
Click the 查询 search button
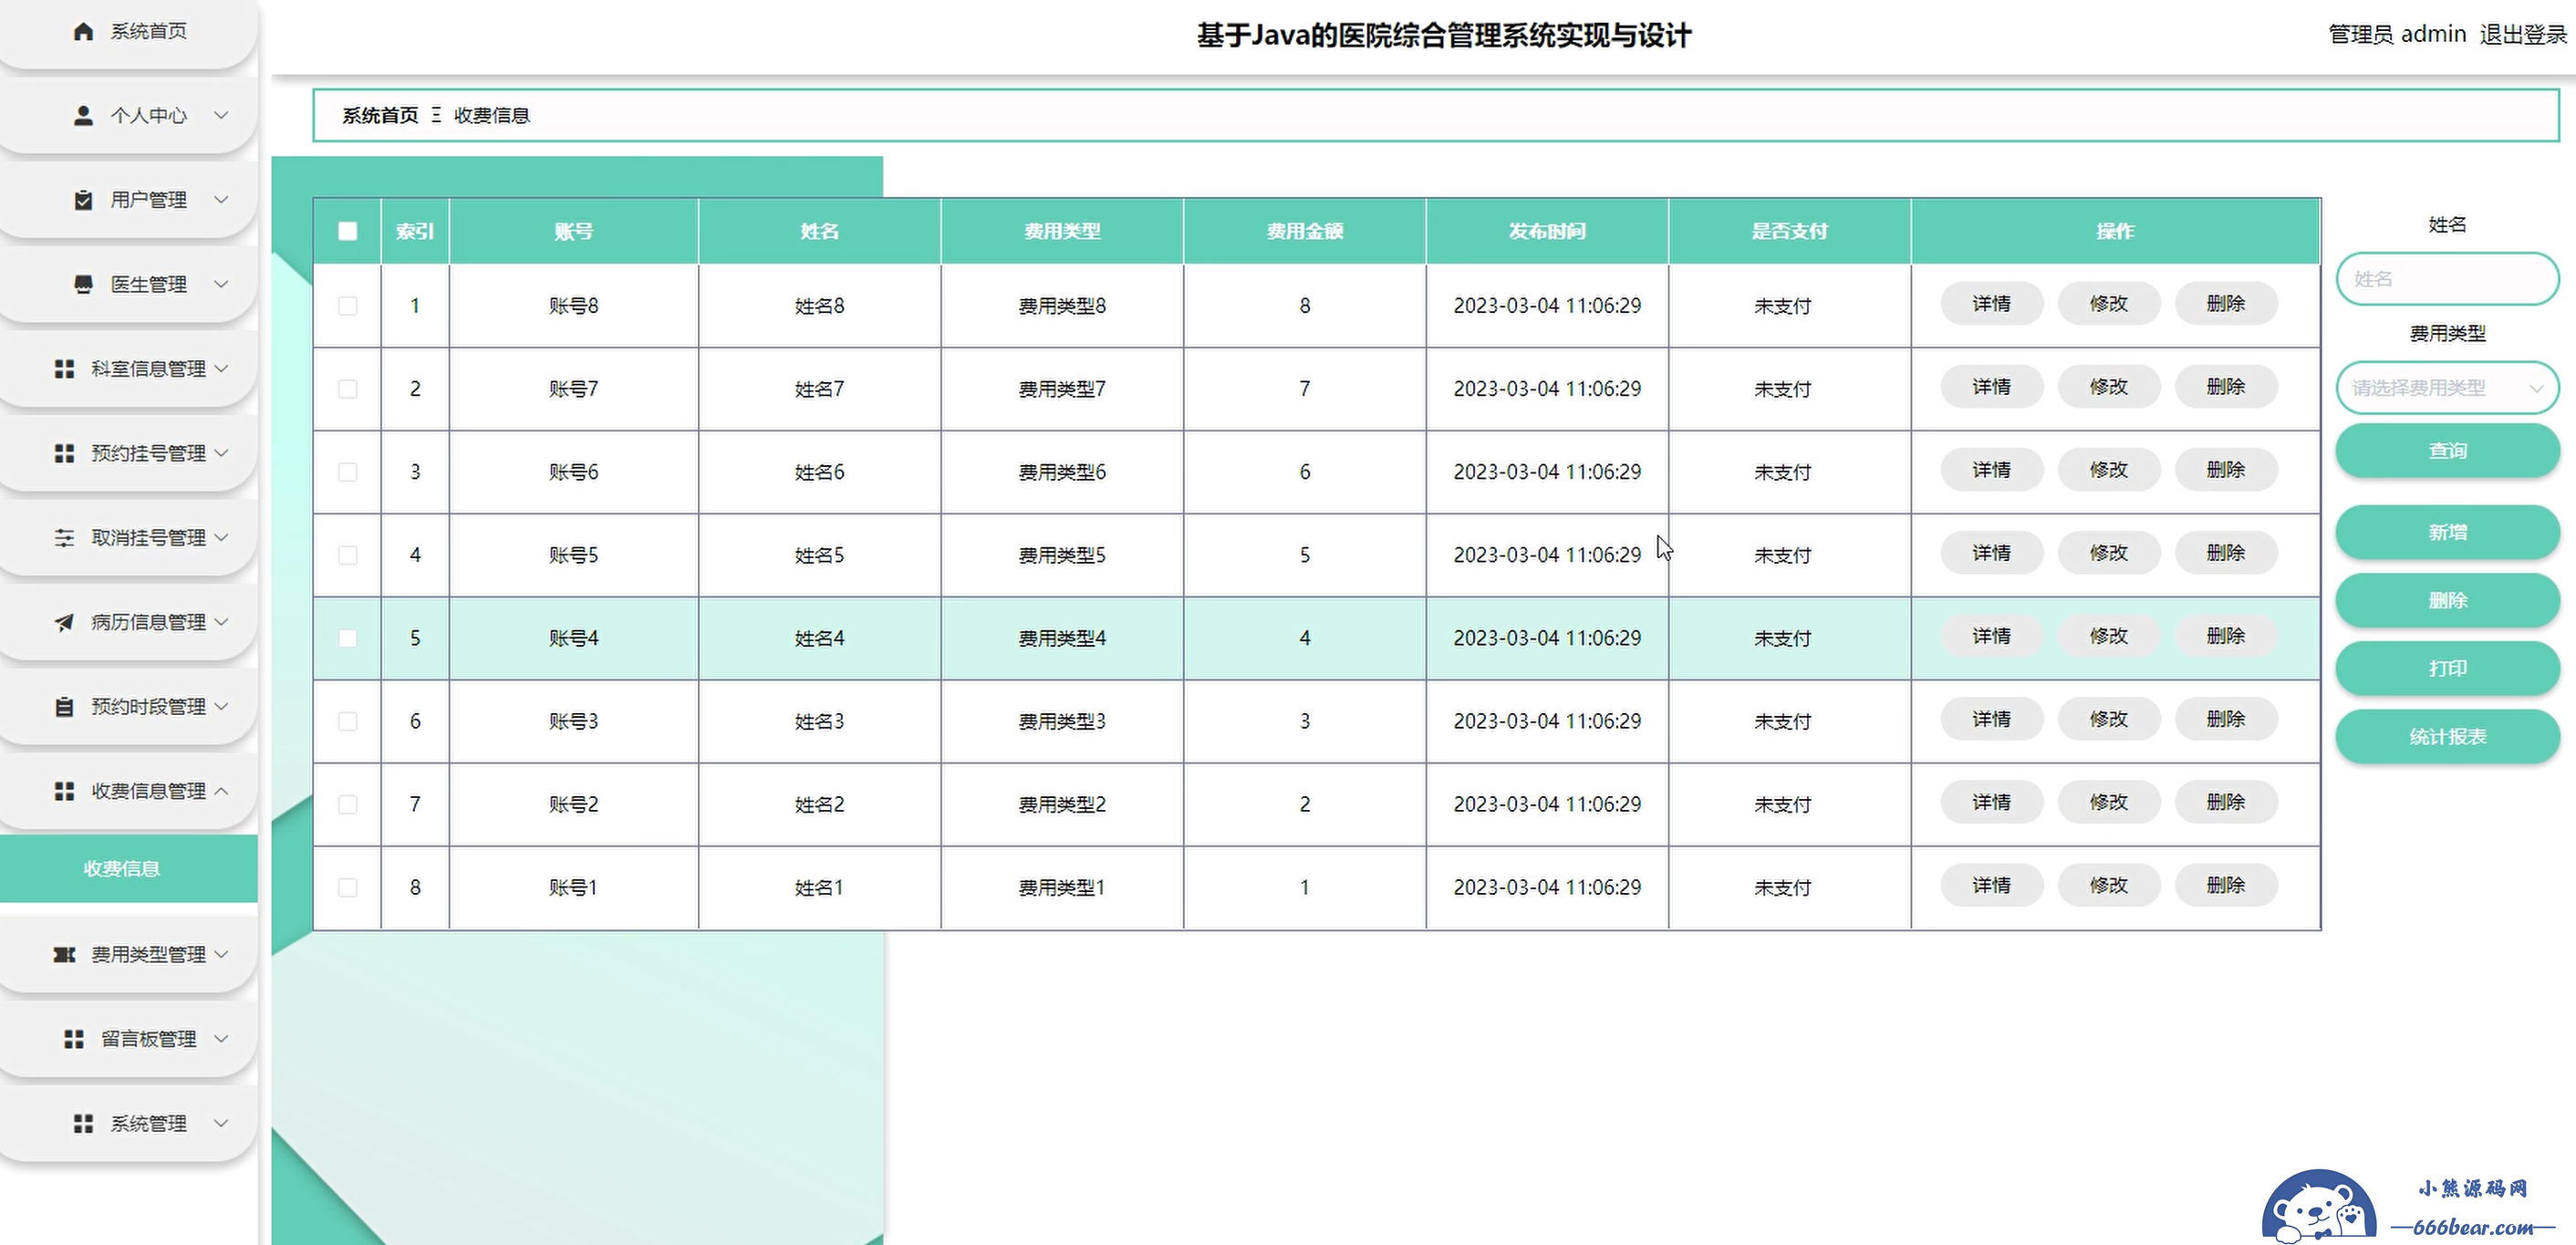click(x=2447, y=451)
